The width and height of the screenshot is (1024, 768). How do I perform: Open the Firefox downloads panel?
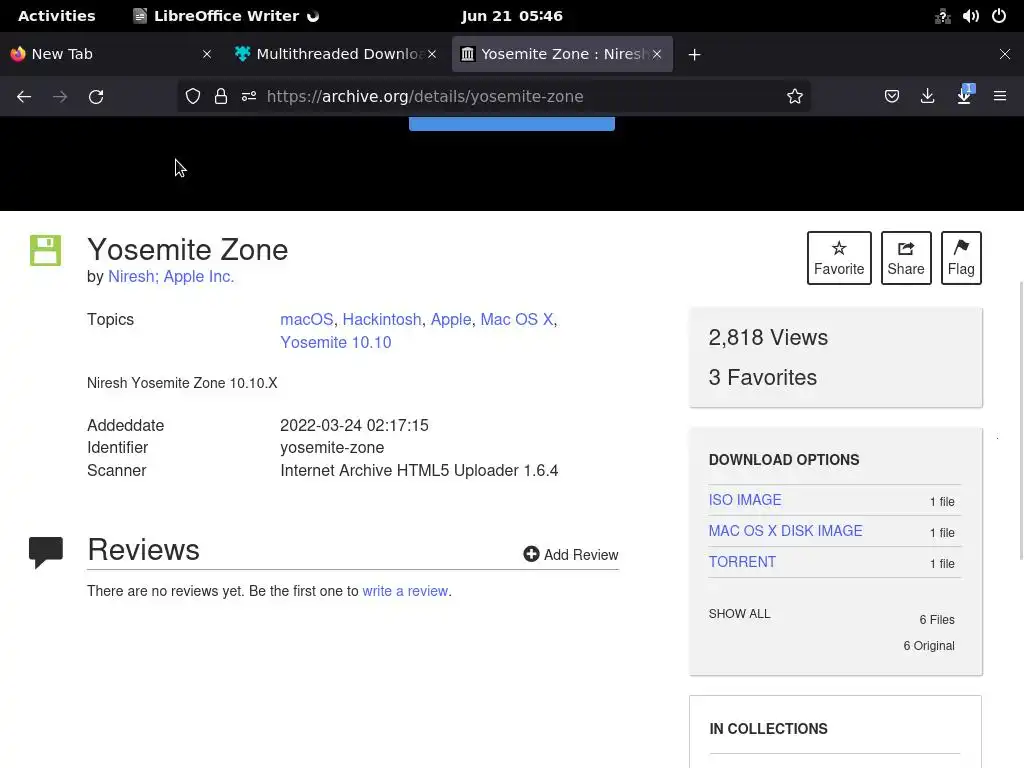[x=927, y=97]
